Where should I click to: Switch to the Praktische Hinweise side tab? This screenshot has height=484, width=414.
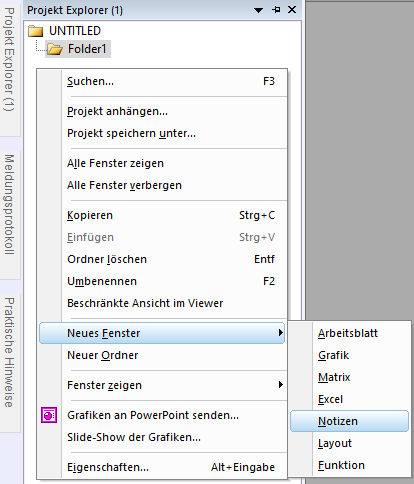10,353
